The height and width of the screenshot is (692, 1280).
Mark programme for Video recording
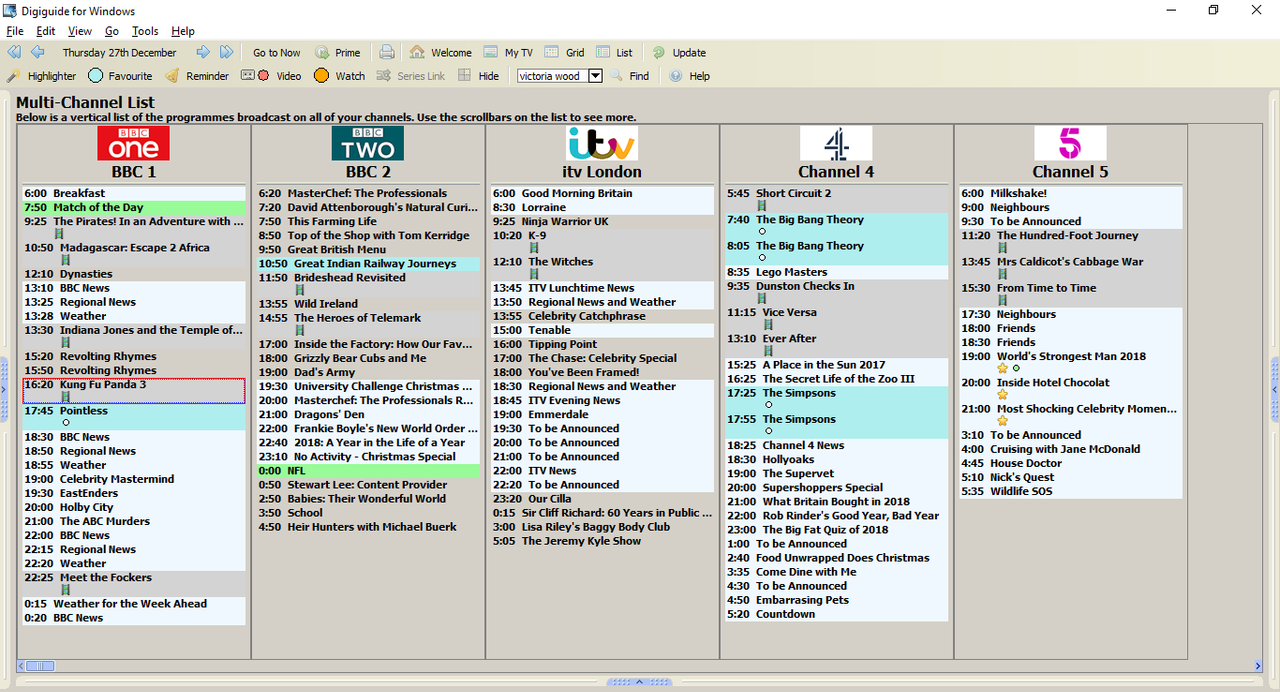(x=271, y=76)
